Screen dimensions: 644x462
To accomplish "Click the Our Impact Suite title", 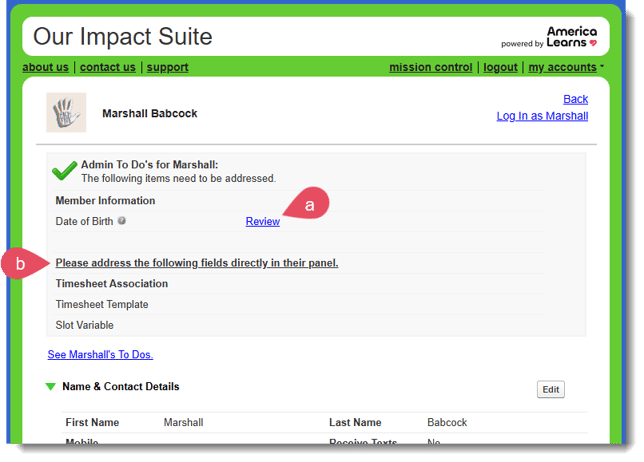I will (123, 38).
